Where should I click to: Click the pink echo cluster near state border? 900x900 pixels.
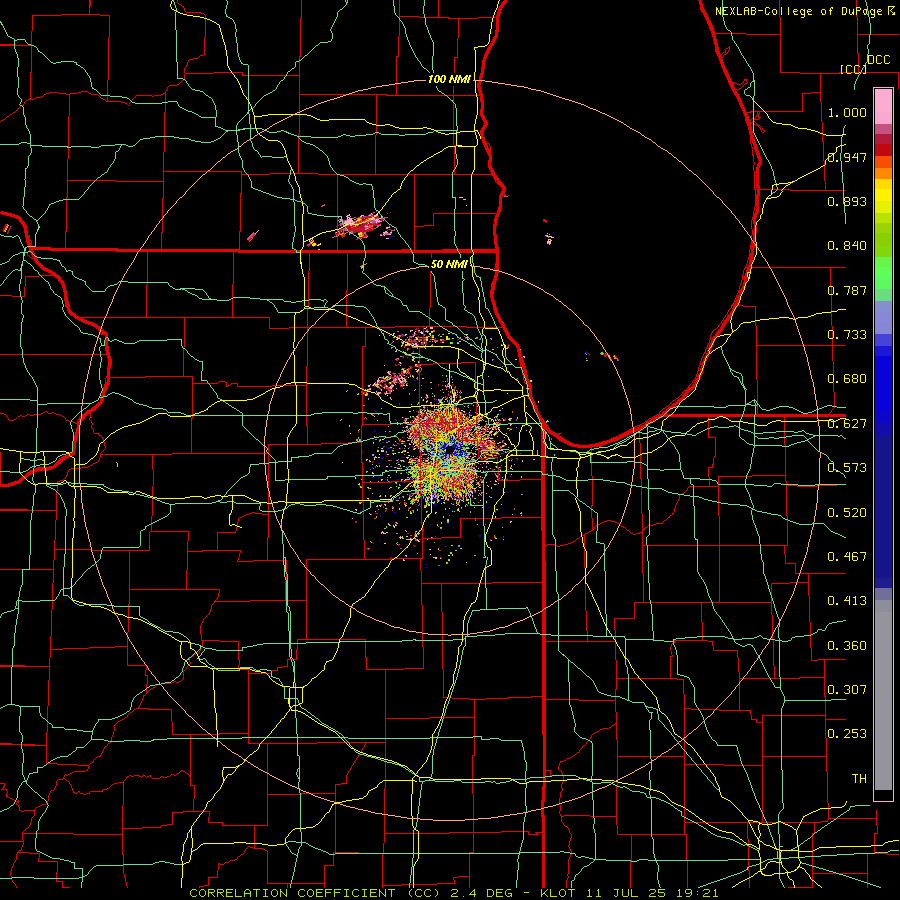point(360,226)
